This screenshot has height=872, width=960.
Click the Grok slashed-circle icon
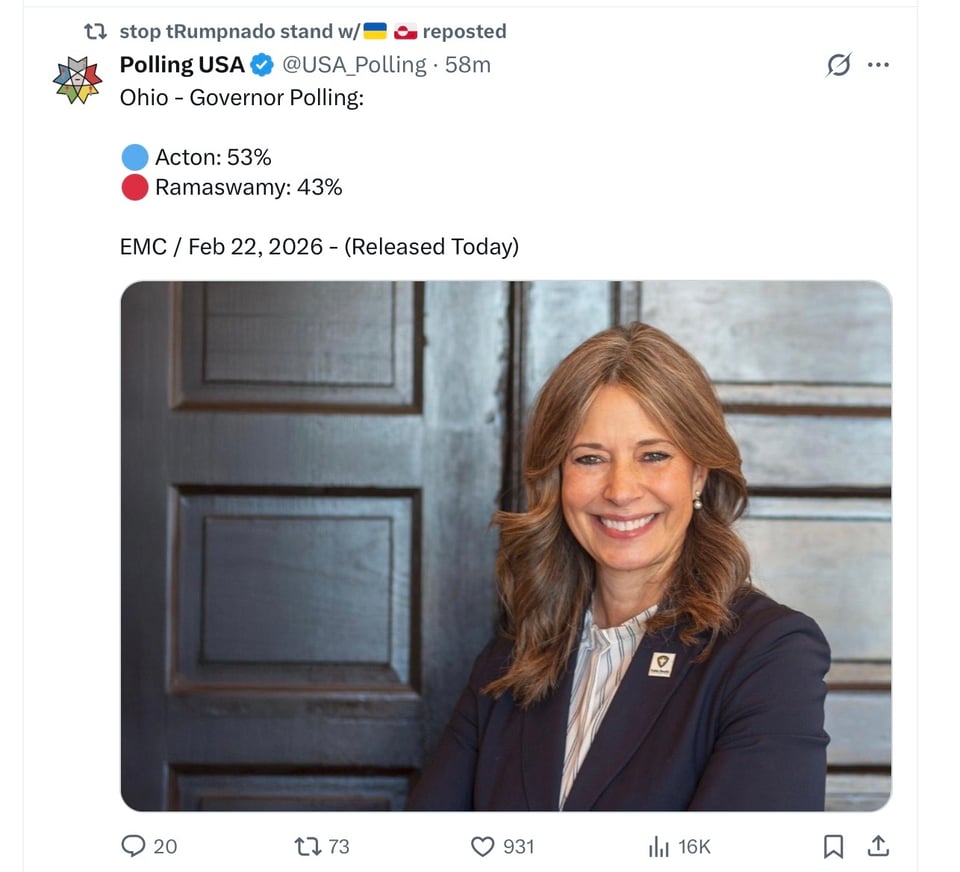pos(838,65)
